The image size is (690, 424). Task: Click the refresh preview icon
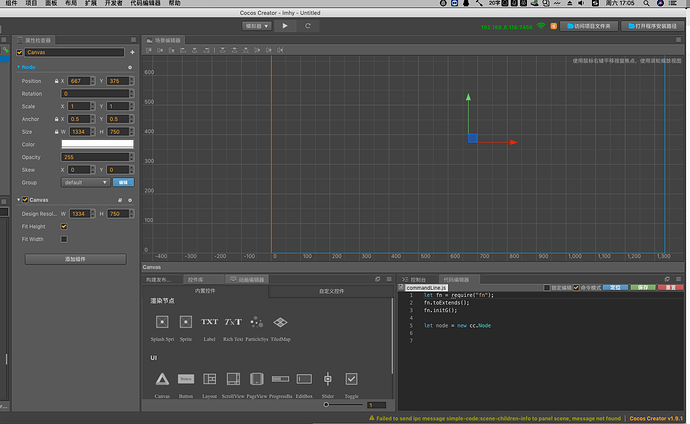coord(308,26)
